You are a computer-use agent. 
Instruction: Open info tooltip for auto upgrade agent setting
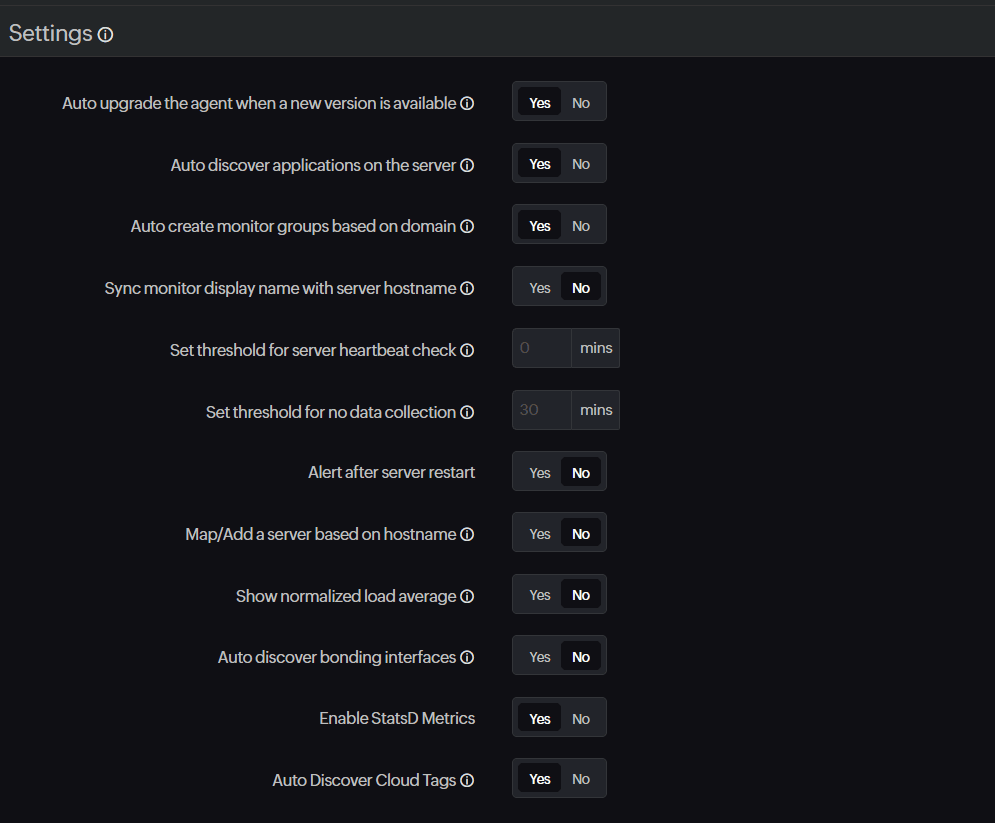coord(467,103)
